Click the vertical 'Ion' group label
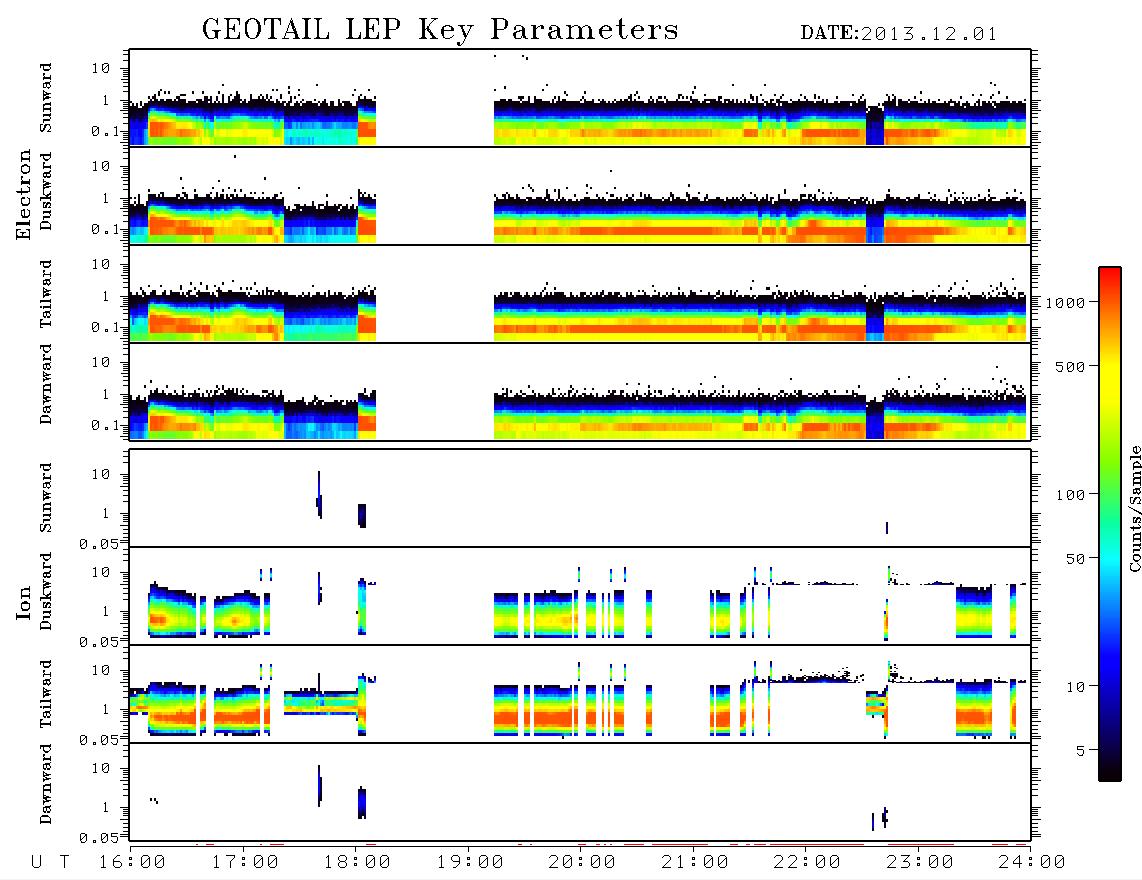 [x=24, y=602]
